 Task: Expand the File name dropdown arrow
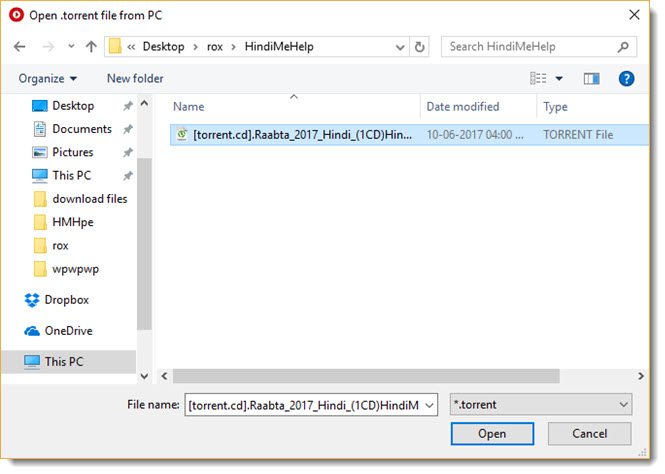(429, 405)
